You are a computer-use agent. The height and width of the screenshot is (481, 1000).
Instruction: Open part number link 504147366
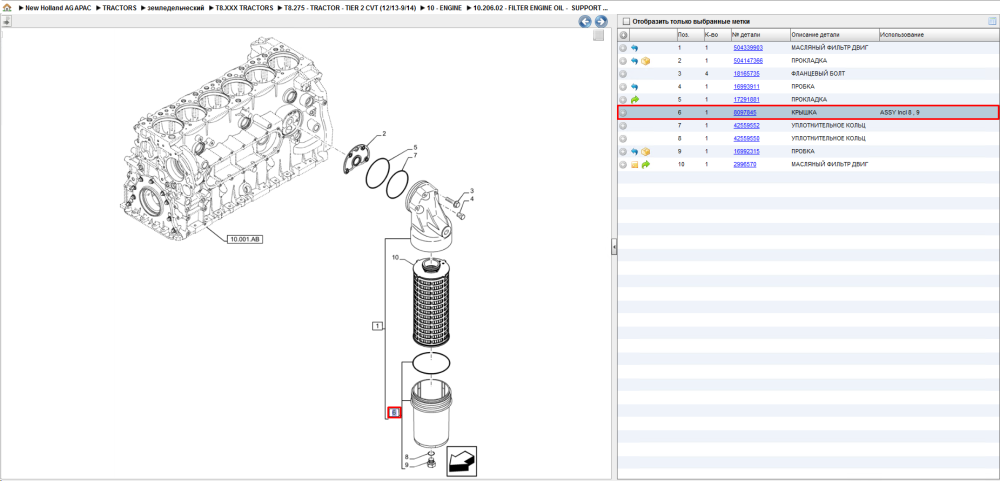click(x=748, y=61)
